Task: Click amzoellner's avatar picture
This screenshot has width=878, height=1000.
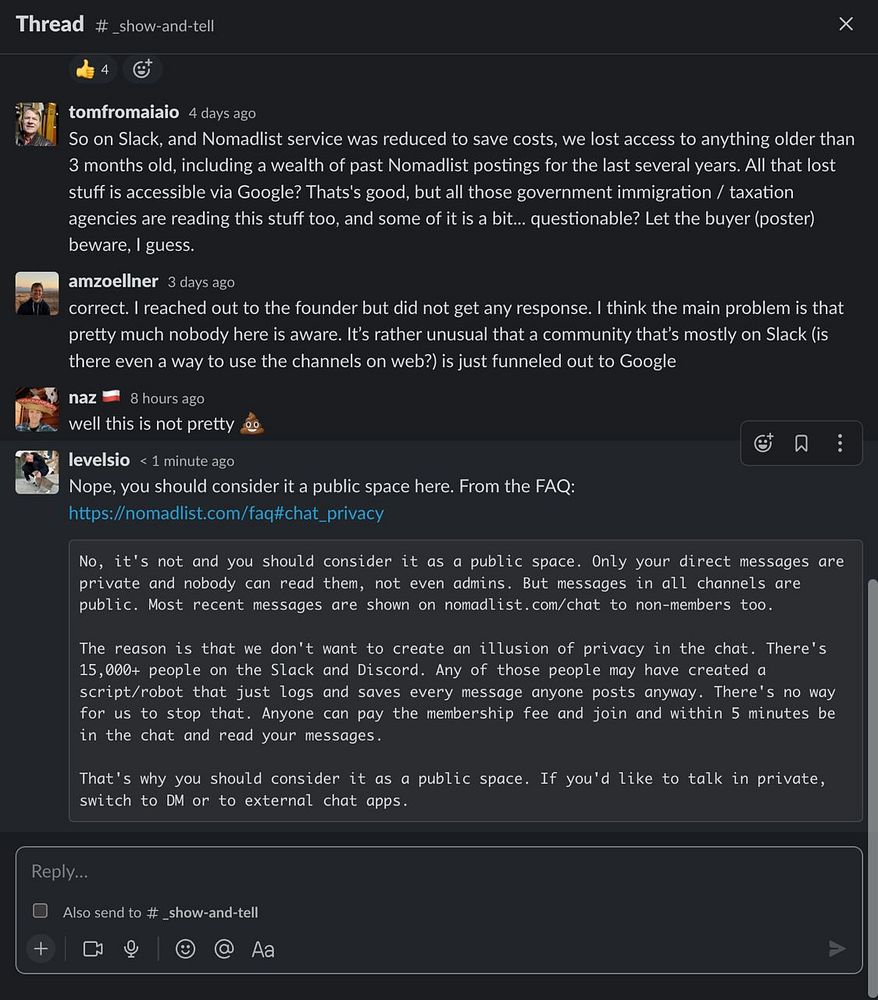Action: pos(37,293)
